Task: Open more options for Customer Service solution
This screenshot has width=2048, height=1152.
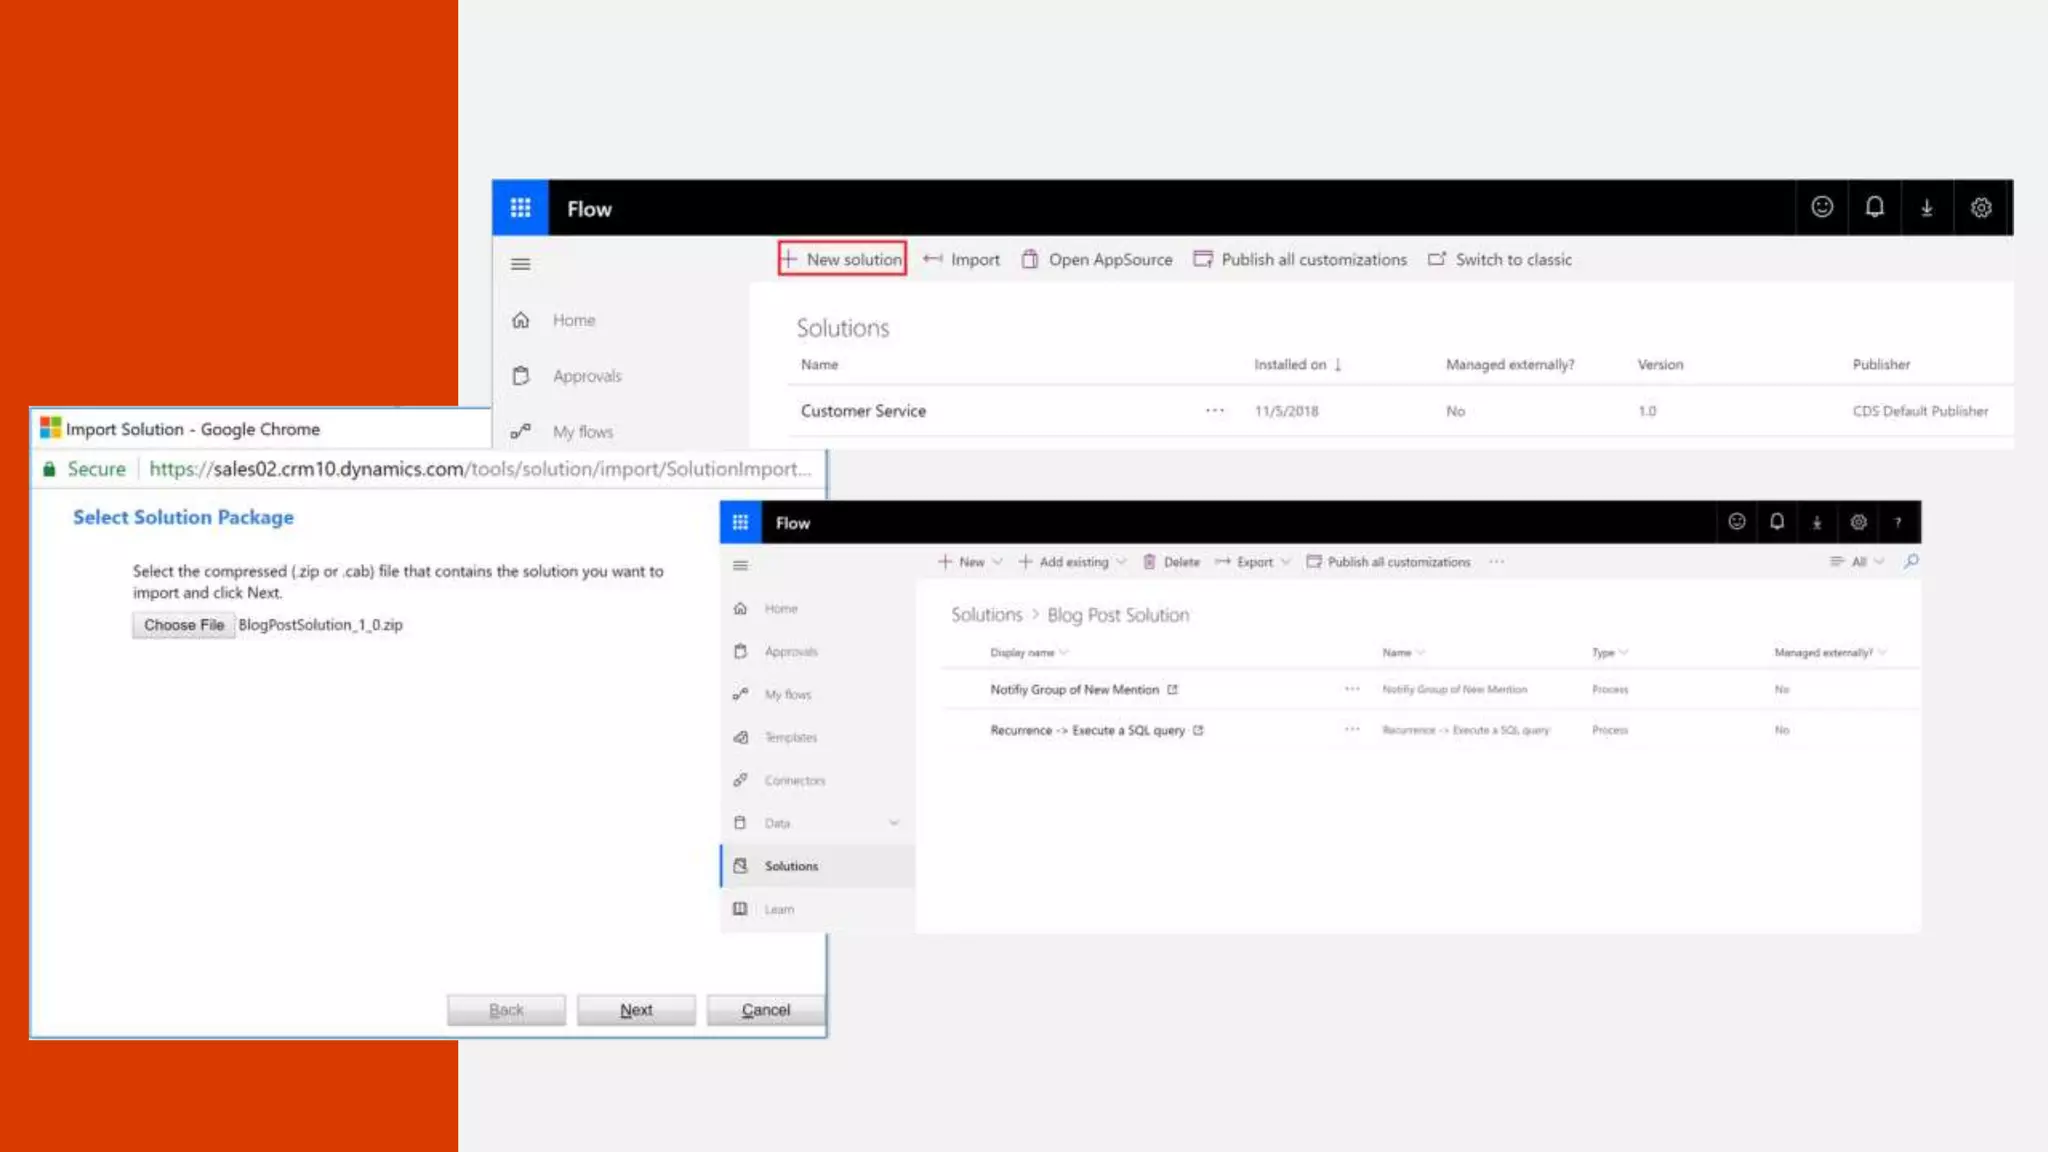Action: pyautogui.click(x=1215, y=411)
